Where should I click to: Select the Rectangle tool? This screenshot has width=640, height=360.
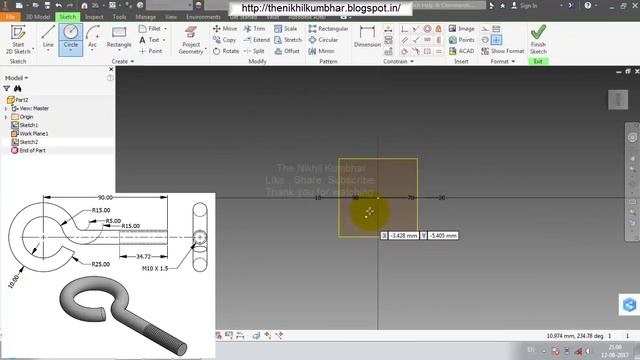point(119,38)
